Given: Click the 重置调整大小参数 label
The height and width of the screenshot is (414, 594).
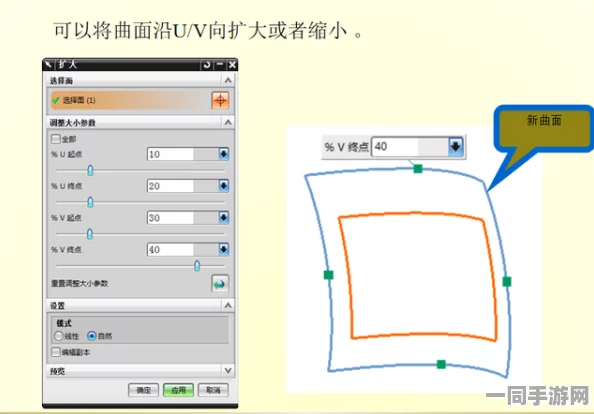Looking at the screenshot, I should pos(80,283).
